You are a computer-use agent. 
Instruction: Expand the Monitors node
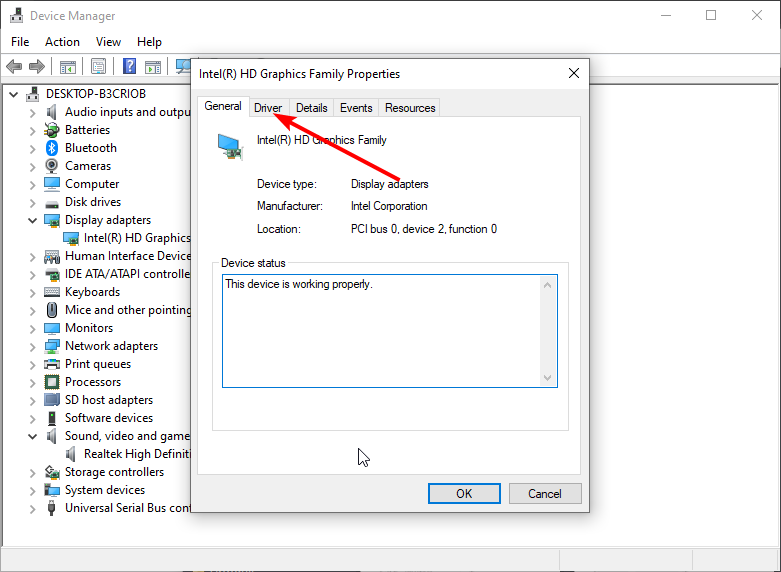[x=32, y=328]
